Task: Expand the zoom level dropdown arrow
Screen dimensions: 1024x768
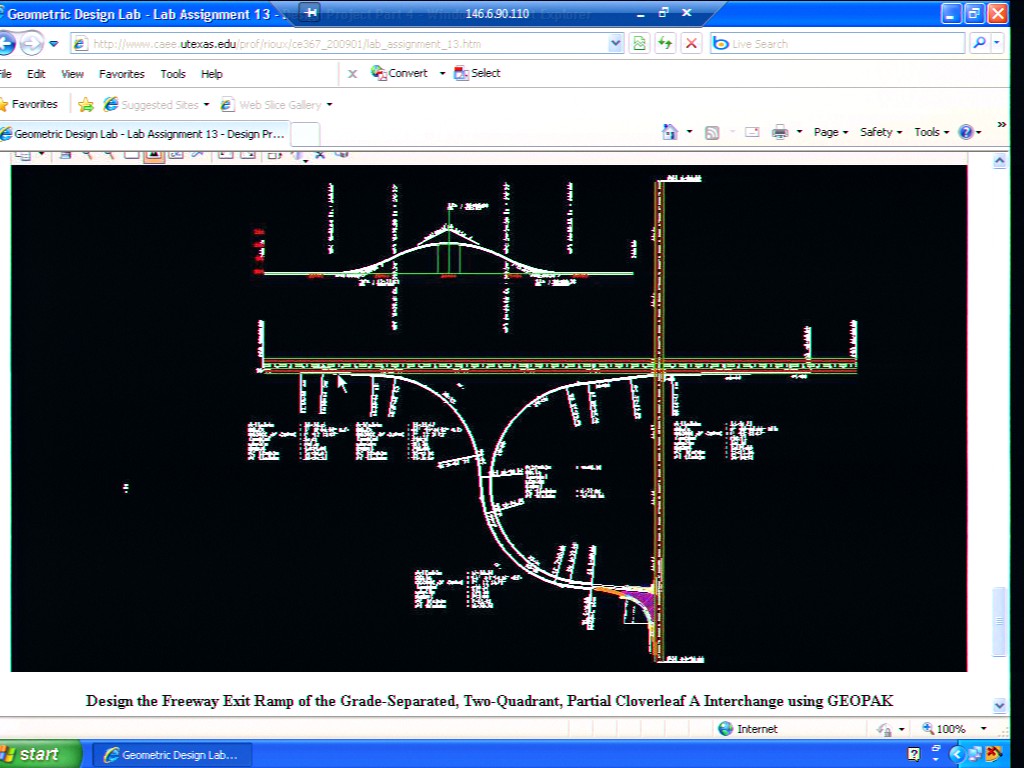Action: 984,729
